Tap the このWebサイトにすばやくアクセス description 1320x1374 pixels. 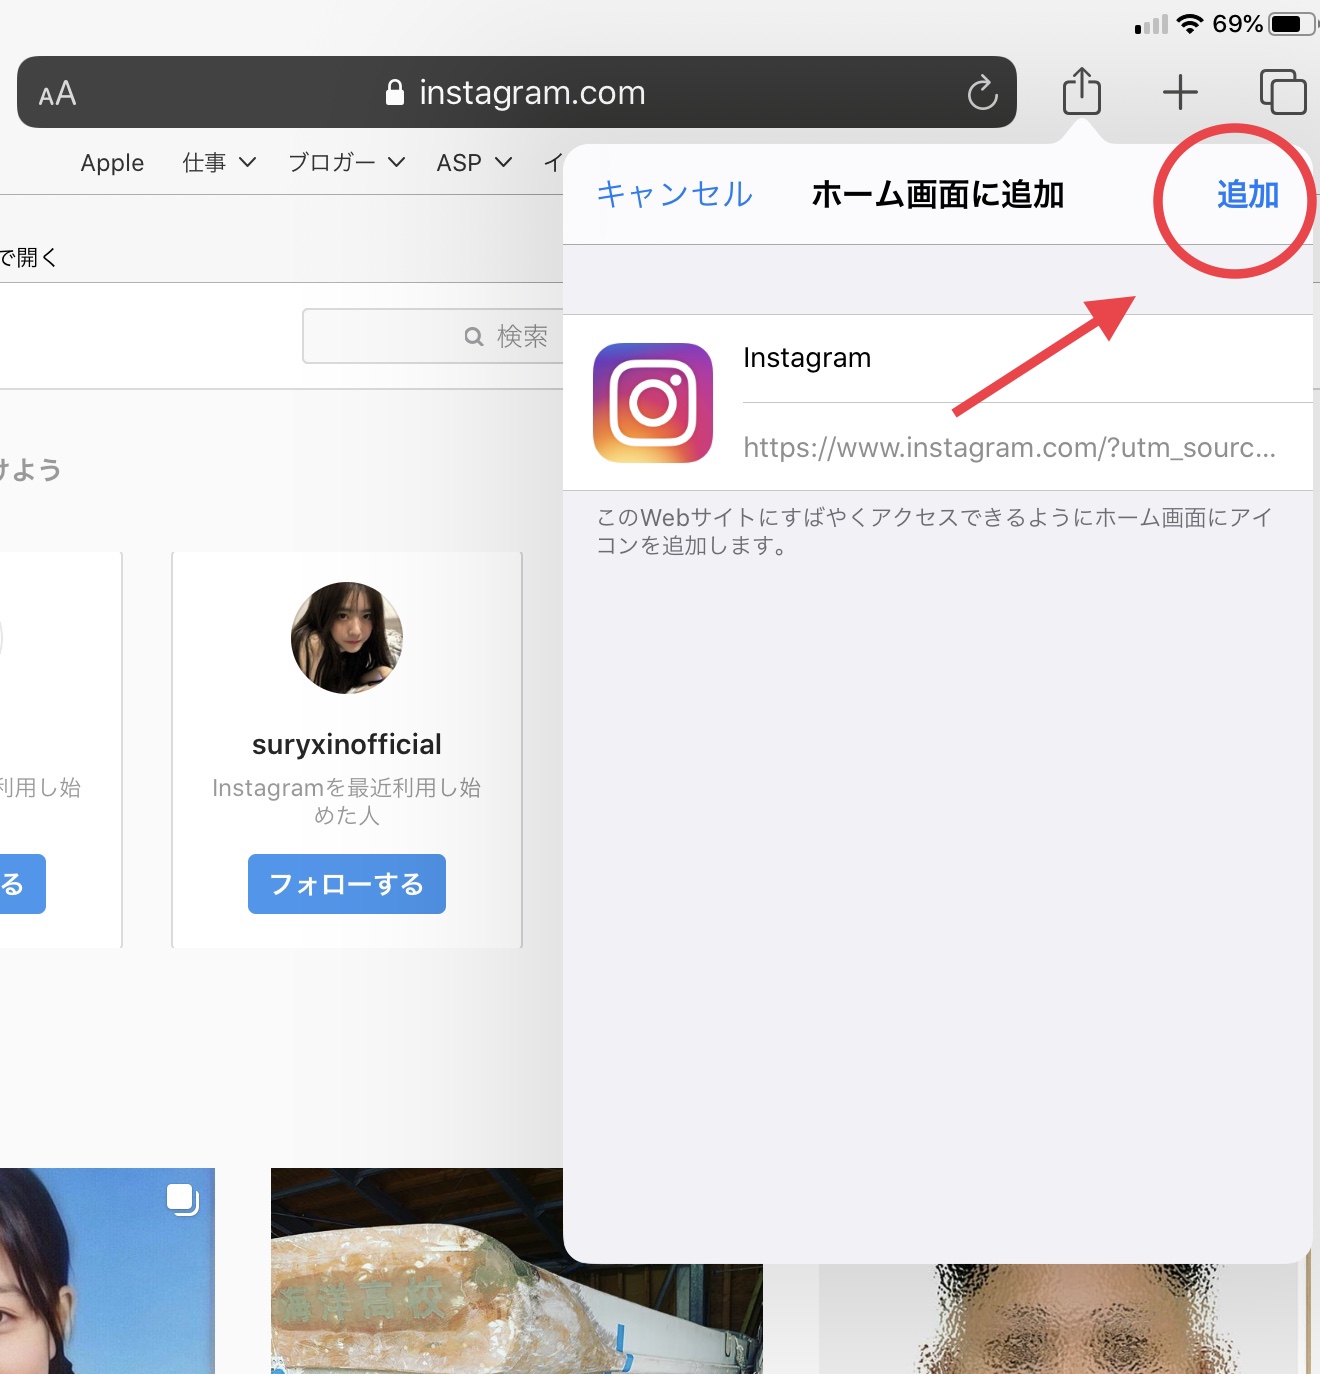[x=934, y=531]
